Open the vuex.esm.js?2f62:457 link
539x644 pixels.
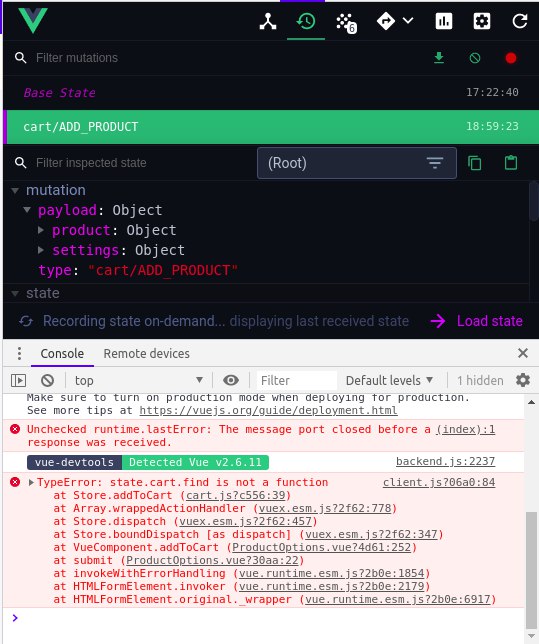coord(245,521)
